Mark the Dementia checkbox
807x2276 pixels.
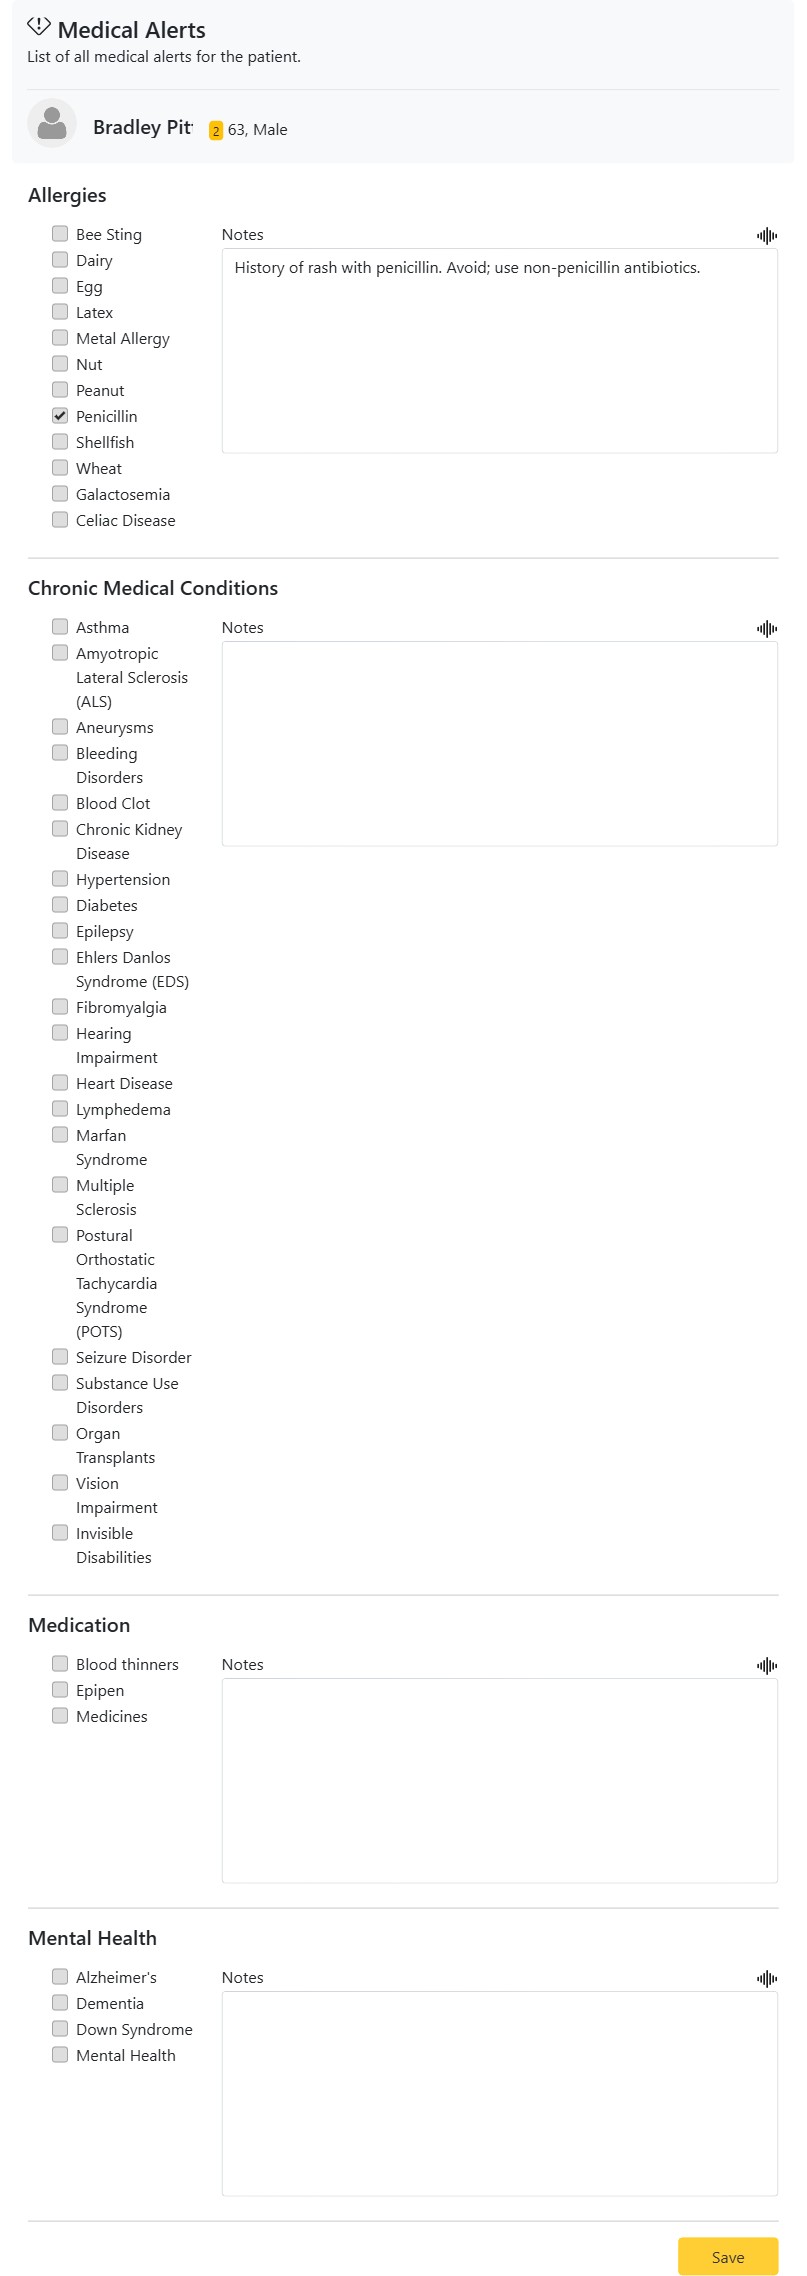[60, 2003]
